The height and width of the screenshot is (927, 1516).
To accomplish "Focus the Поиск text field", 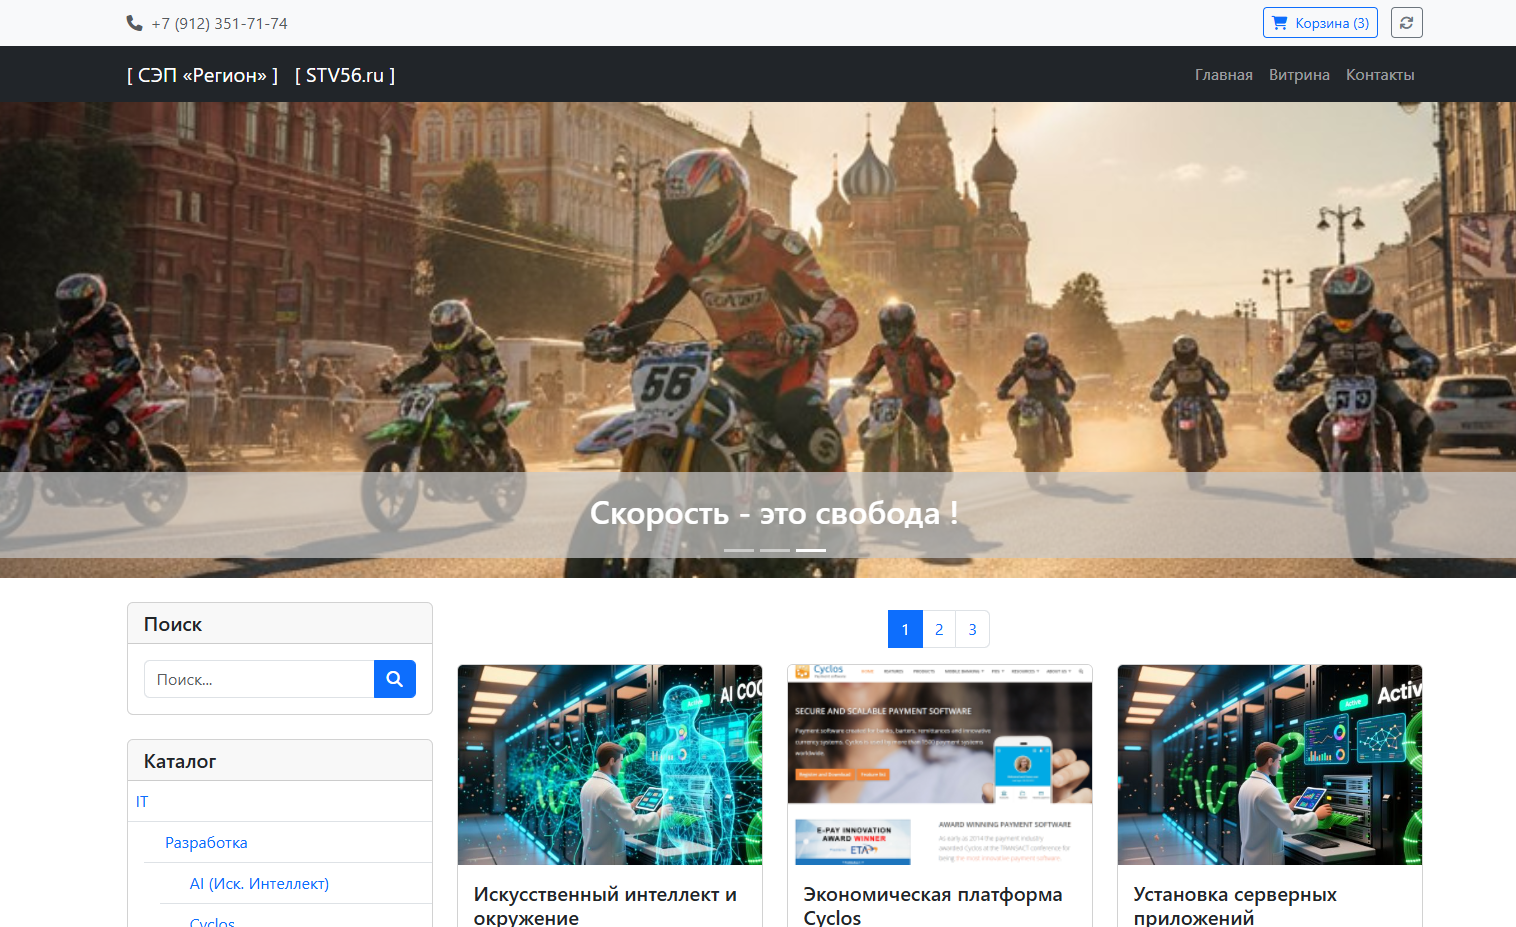I will click(259, 679).
